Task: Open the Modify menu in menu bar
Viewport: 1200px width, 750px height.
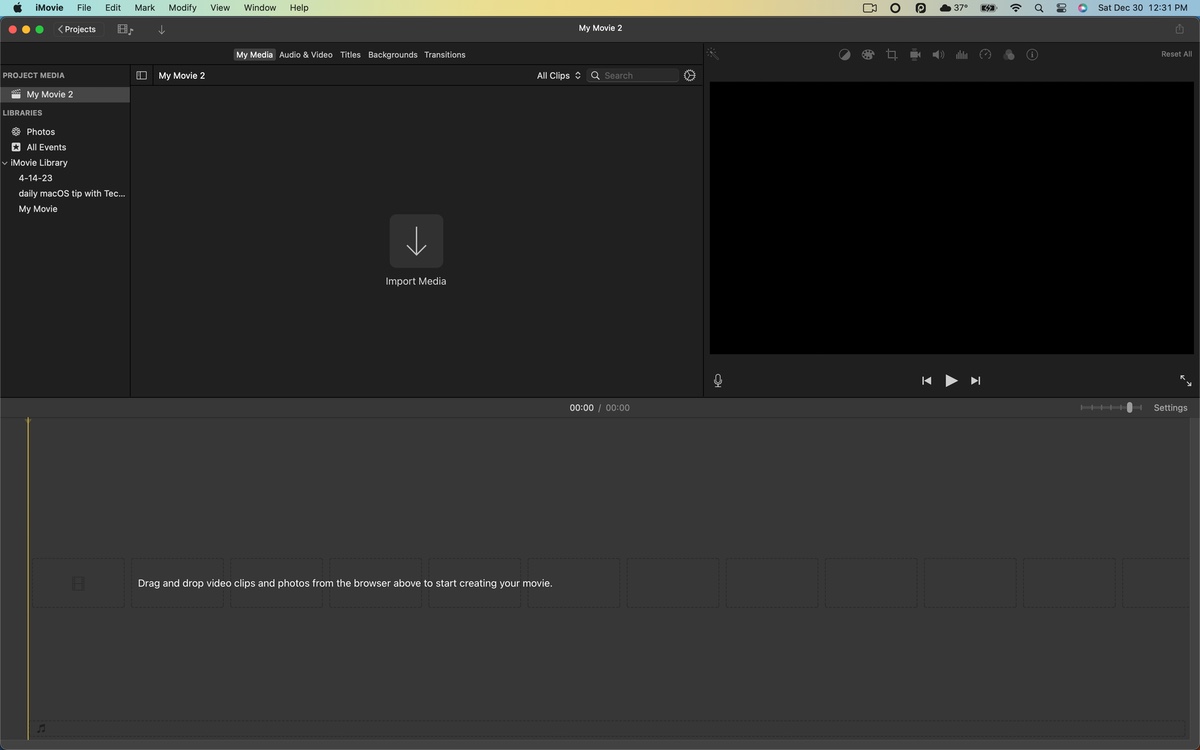Action: 182,8
